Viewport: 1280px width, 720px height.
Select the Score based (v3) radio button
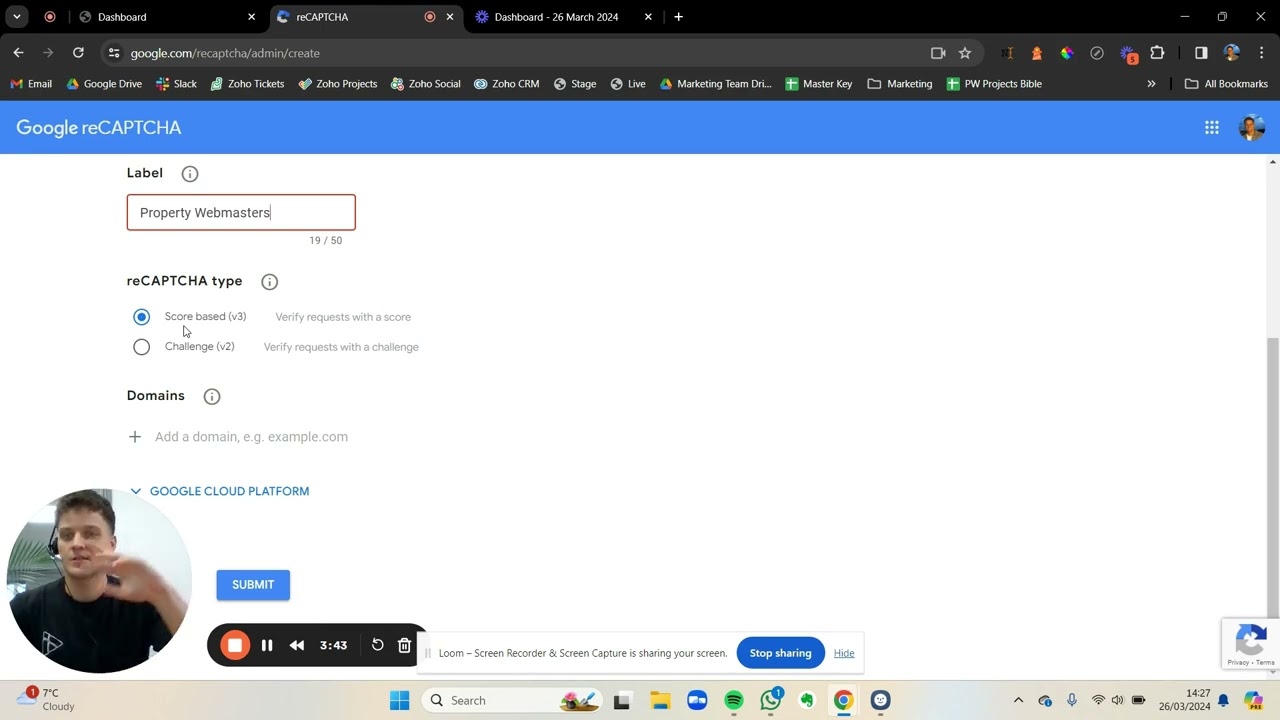tap(141, 317)
